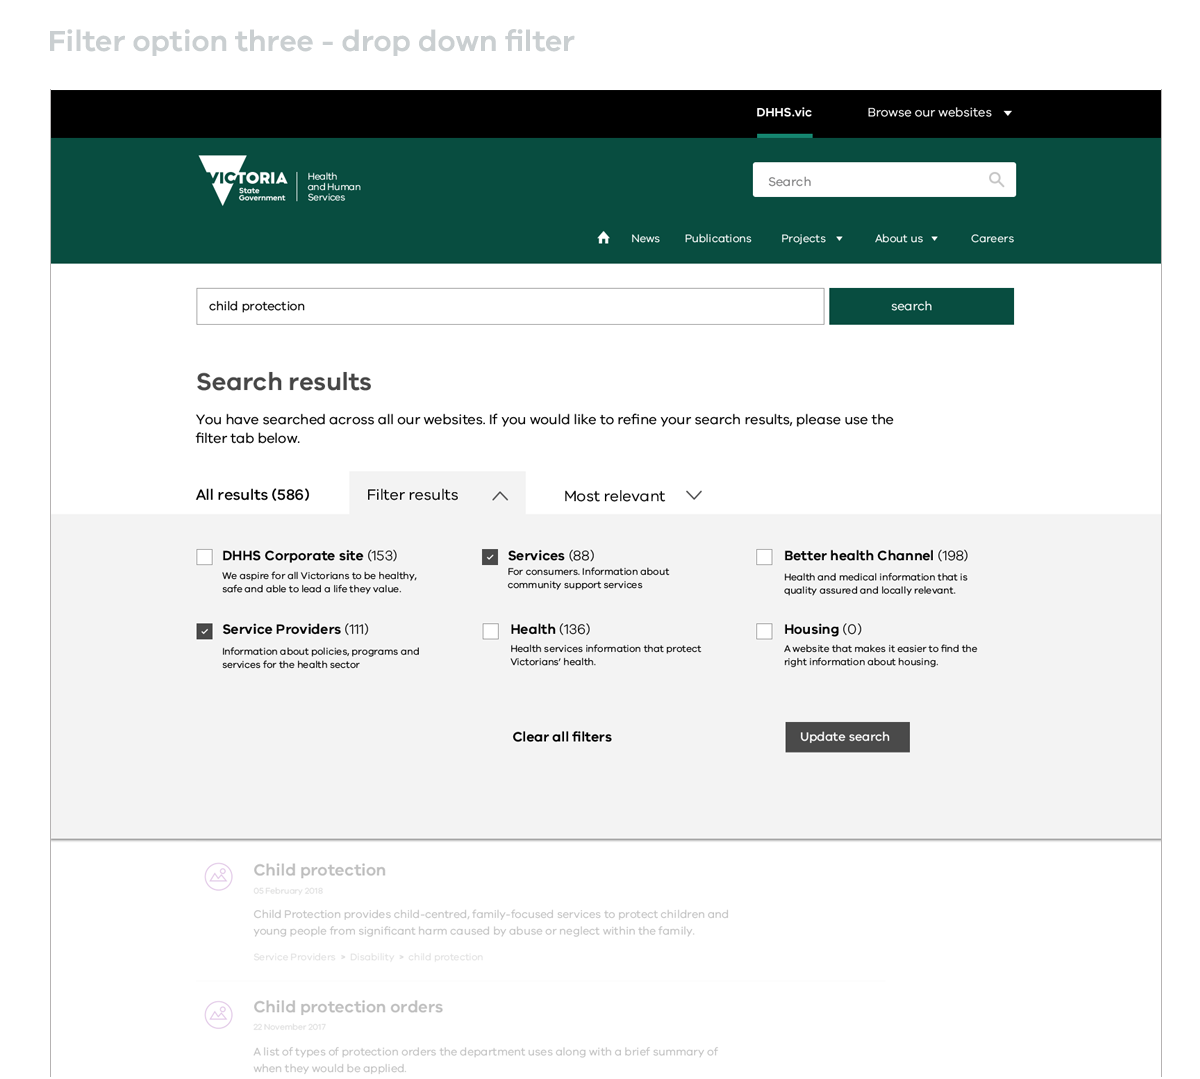
Task: Click the Victoria State Government logo
Action: tap(279, 181)
